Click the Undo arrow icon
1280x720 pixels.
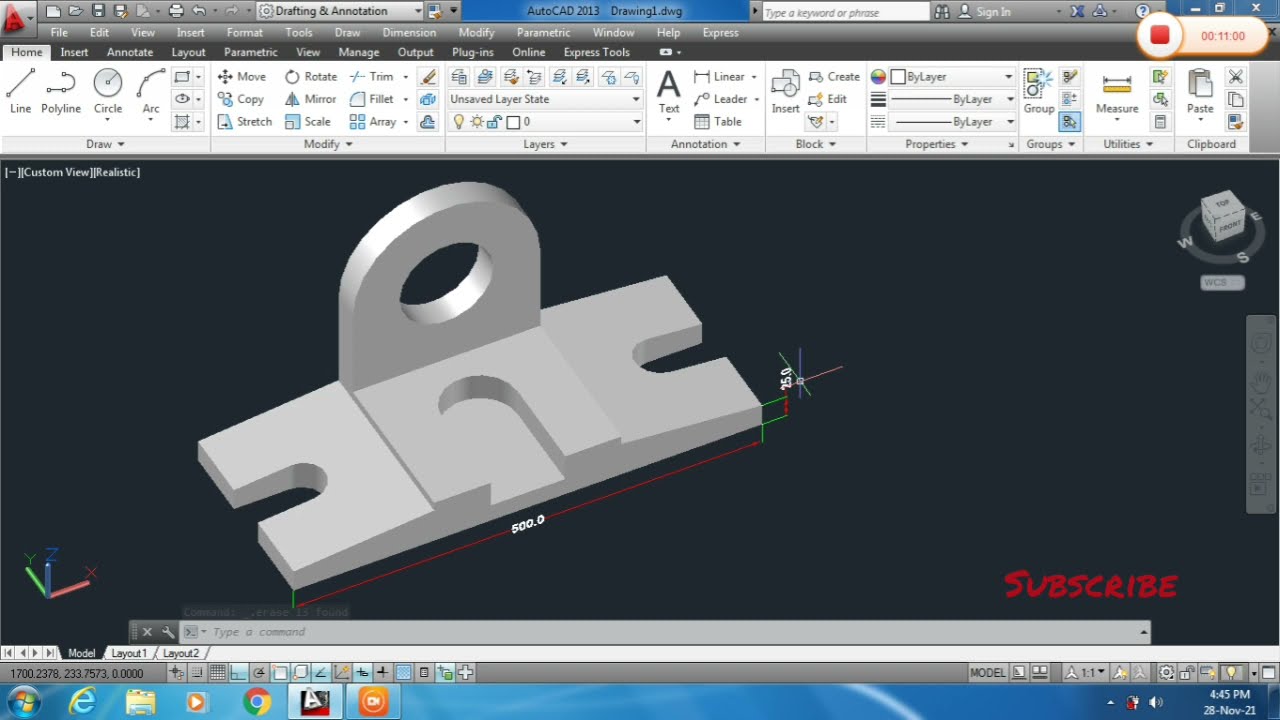click(198, 11)
